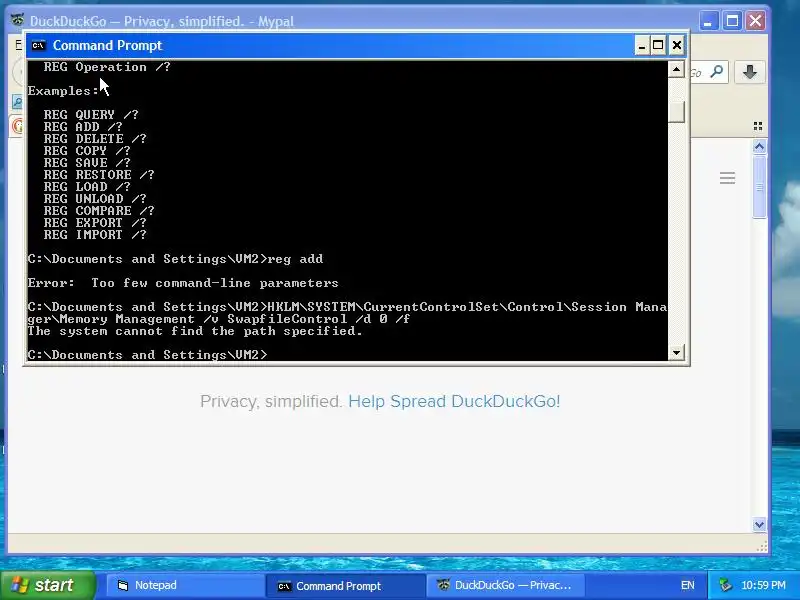Click the search magnifier icon in Mypal
This screenshot has width=800, height=600.
pos(717,72)
